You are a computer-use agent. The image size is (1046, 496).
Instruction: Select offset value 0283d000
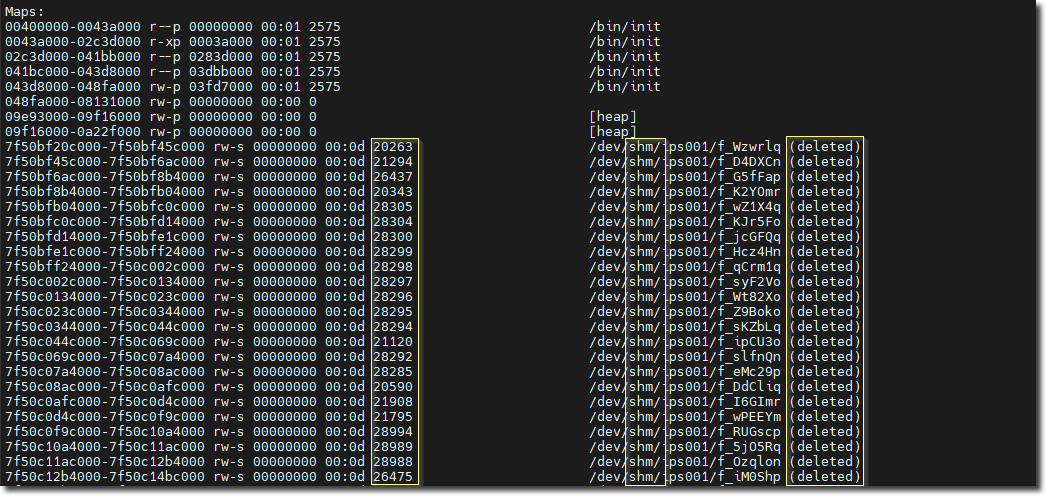[x=221, y=57]
